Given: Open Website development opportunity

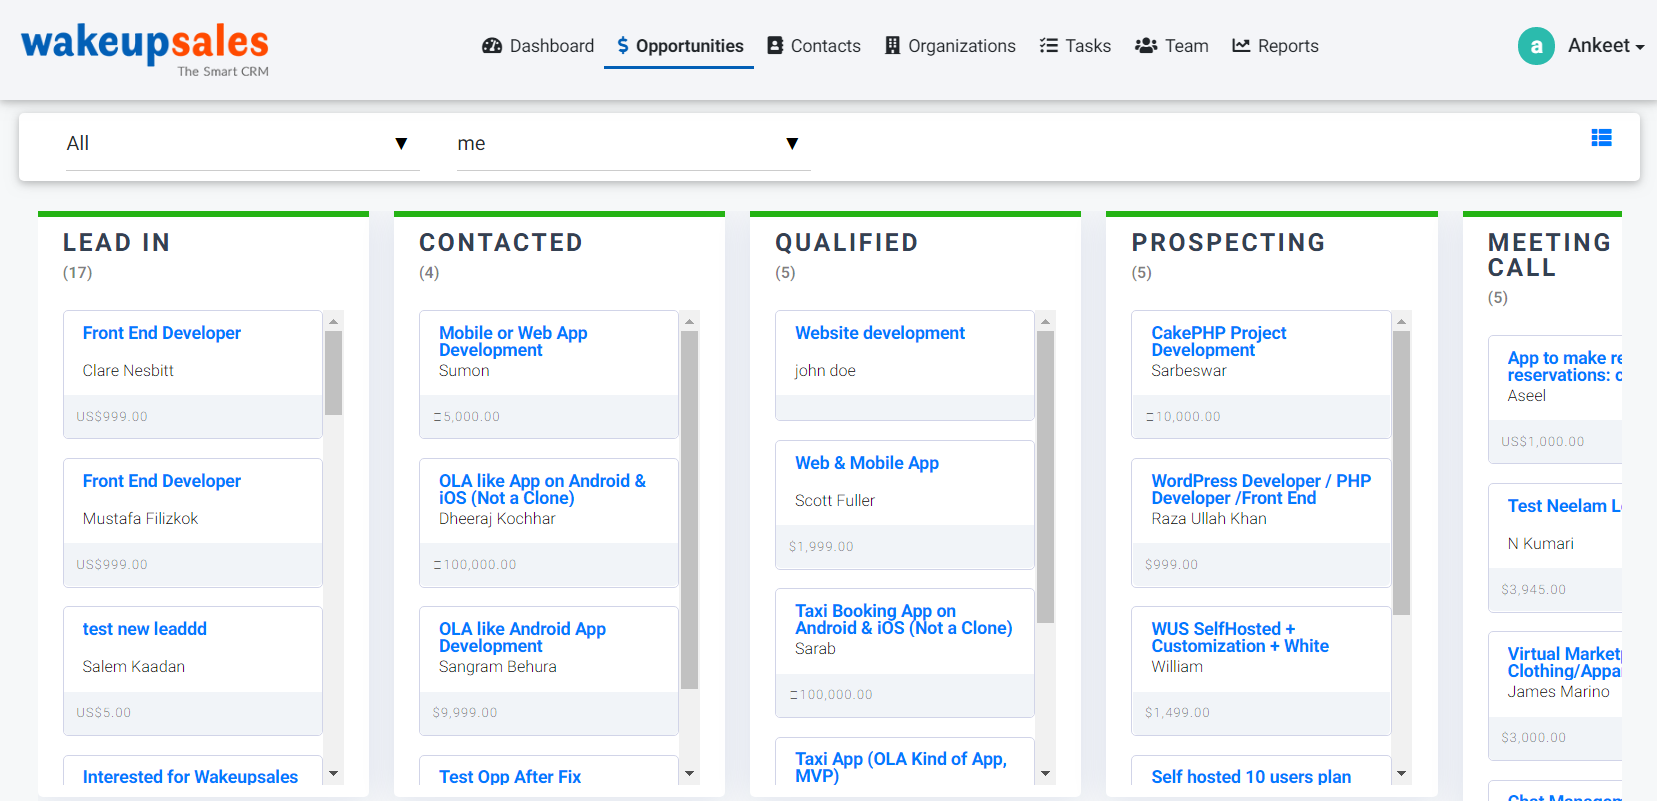Looking at the screenshot, I should tap(880, 333).
